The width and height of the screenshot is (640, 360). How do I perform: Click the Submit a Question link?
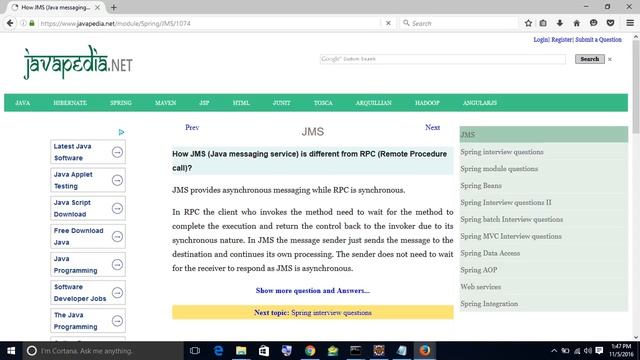coord(598,40)
